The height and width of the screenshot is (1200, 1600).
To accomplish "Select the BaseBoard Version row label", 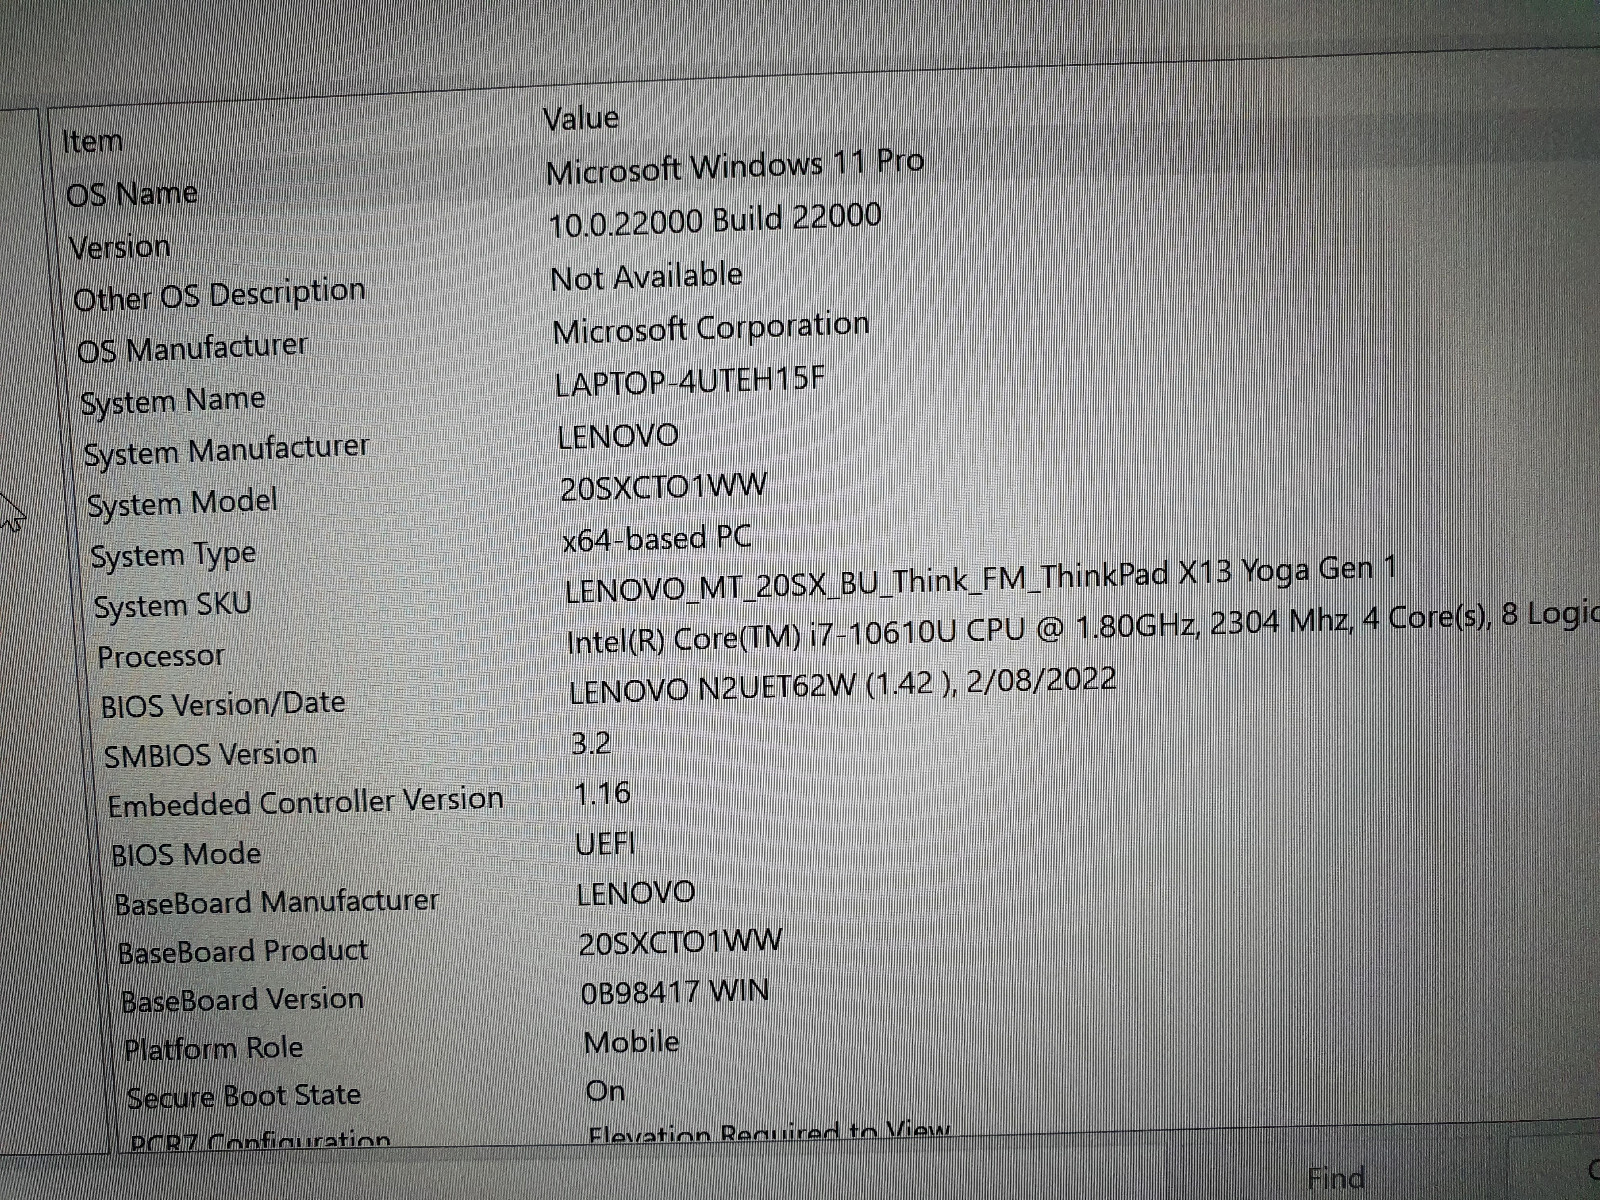I will [242, 1000].
